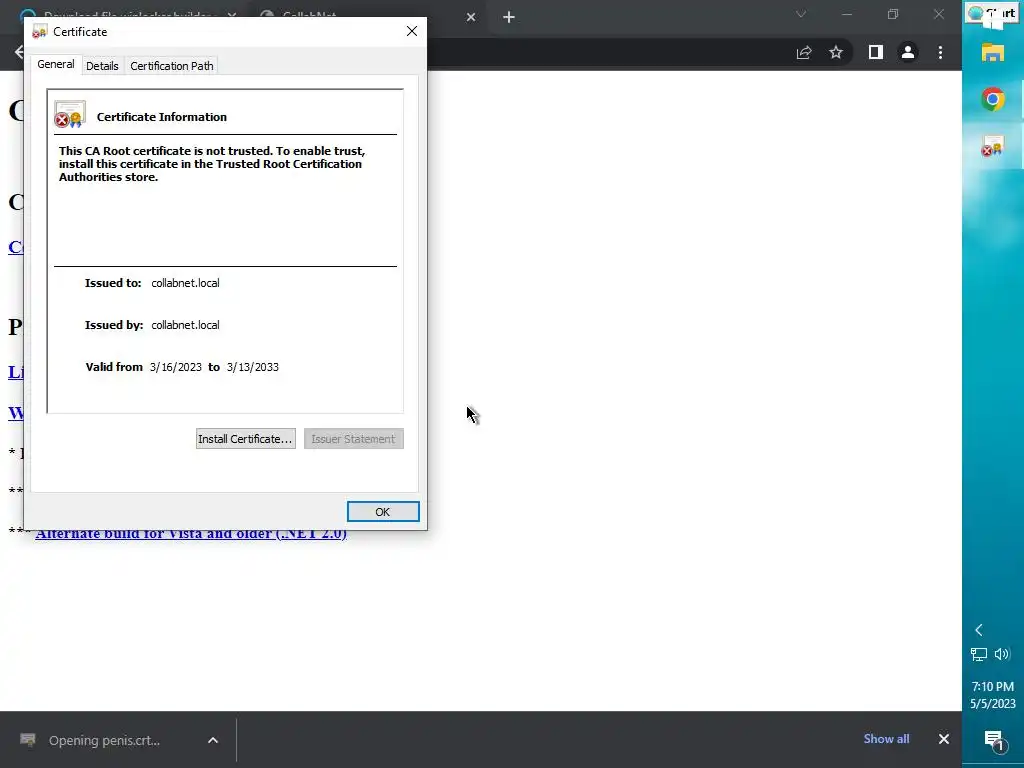Toggle the Chrome side panel icon

(x=876, y=53)
